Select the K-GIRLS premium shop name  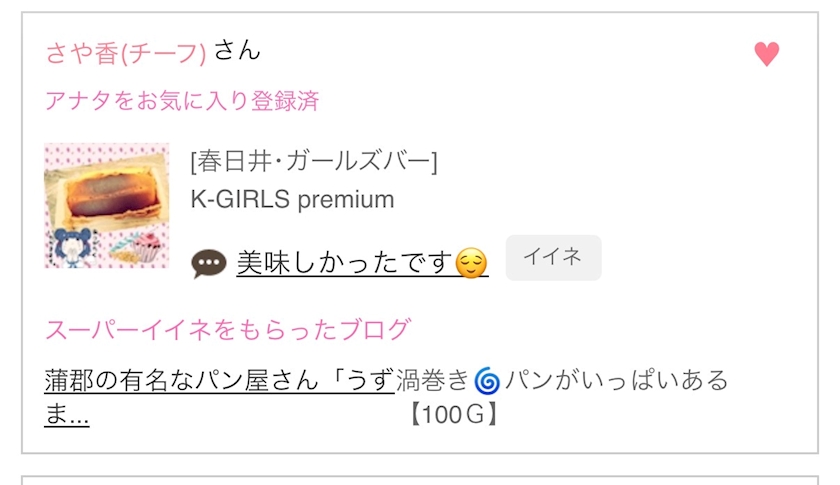tap(292, 199)
